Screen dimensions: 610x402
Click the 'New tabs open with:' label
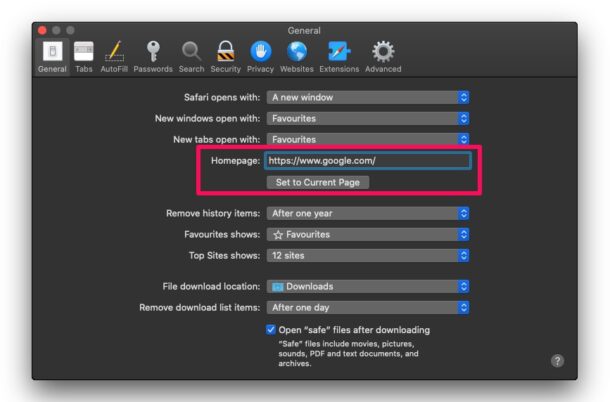(x=216, y=139)
